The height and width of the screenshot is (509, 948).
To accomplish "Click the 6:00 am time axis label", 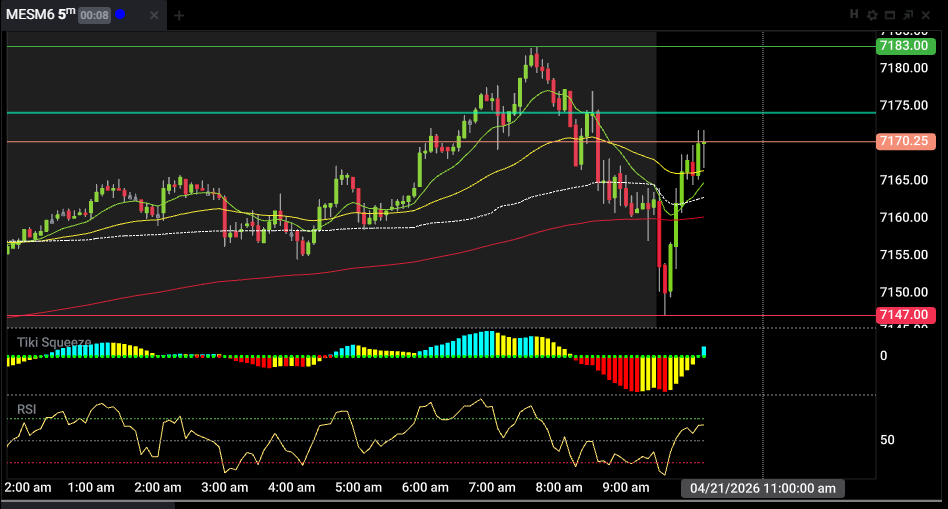I will [425, 487].
